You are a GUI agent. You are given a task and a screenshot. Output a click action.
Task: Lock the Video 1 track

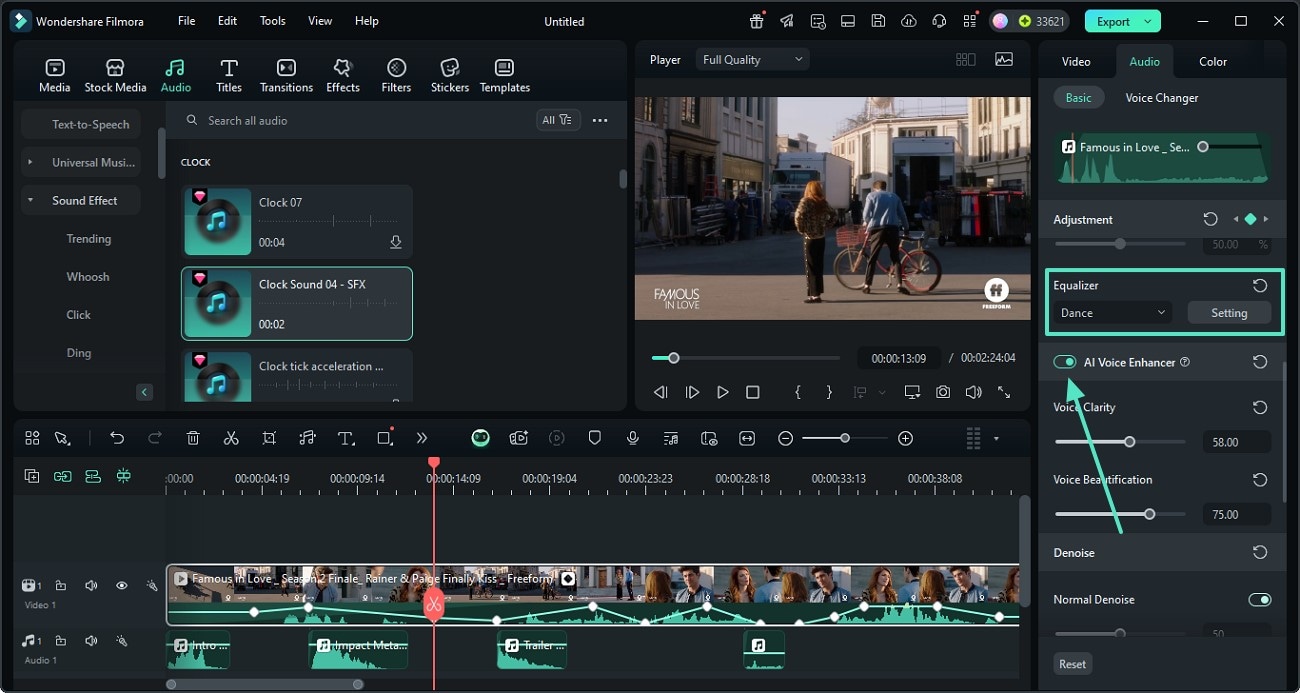pyautogui.click(x=61, y=586)
